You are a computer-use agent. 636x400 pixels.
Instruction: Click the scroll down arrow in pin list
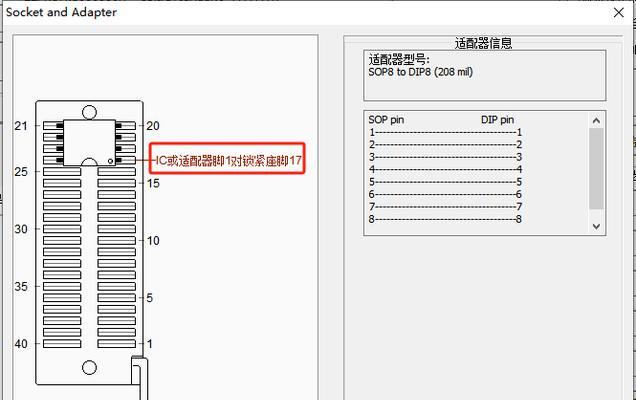click(596, 226)
